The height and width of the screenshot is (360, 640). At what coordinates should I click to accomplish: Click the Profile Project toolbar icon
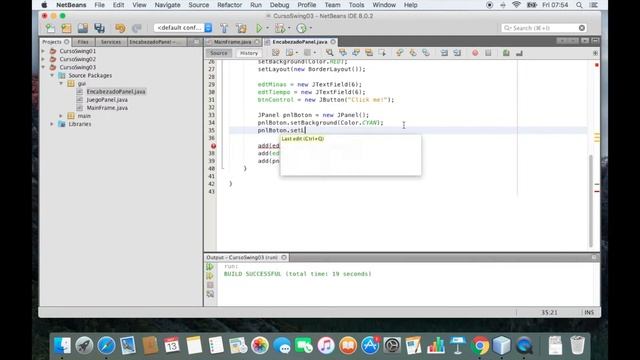tap(301, 28)
